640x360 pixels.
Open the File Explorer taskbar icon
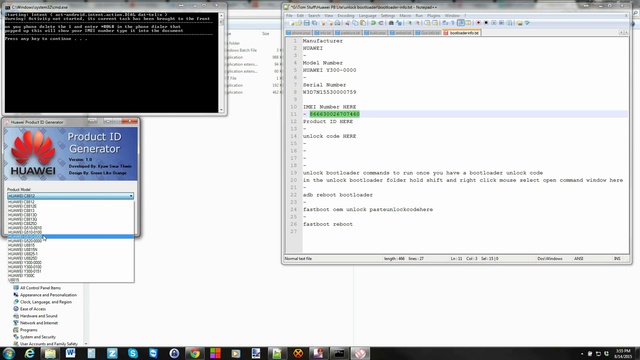[50, 353]
